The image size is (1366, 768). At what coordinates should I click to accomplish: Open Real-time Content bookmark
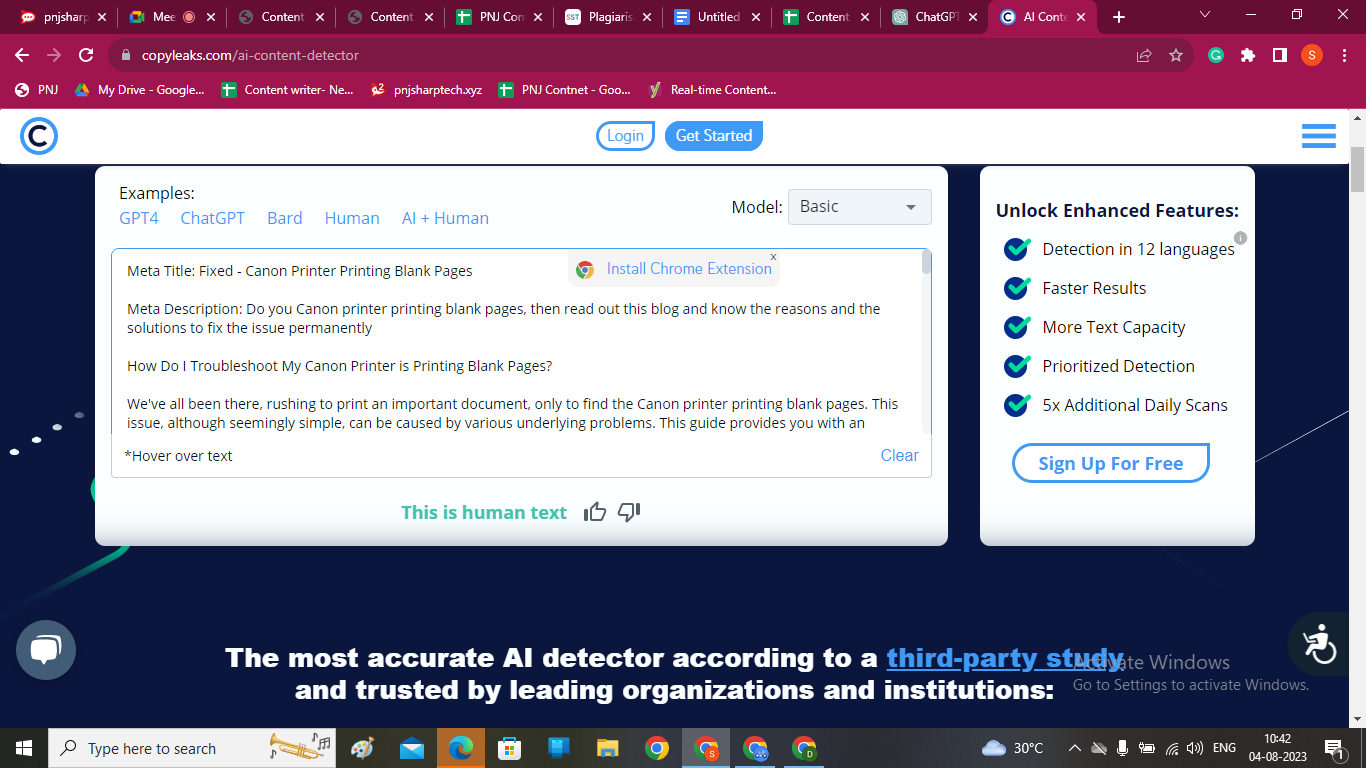[712, 90]
